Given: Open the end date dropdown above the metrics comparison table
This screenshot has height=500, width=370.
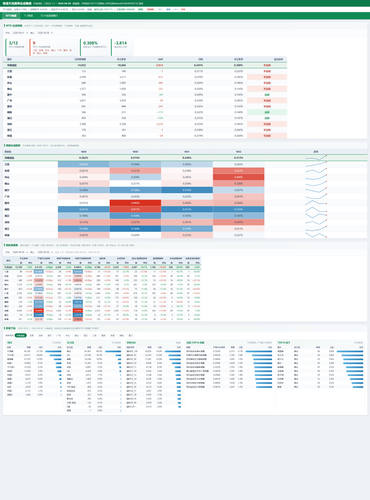Looking at the screenshot, I should 45,252.
